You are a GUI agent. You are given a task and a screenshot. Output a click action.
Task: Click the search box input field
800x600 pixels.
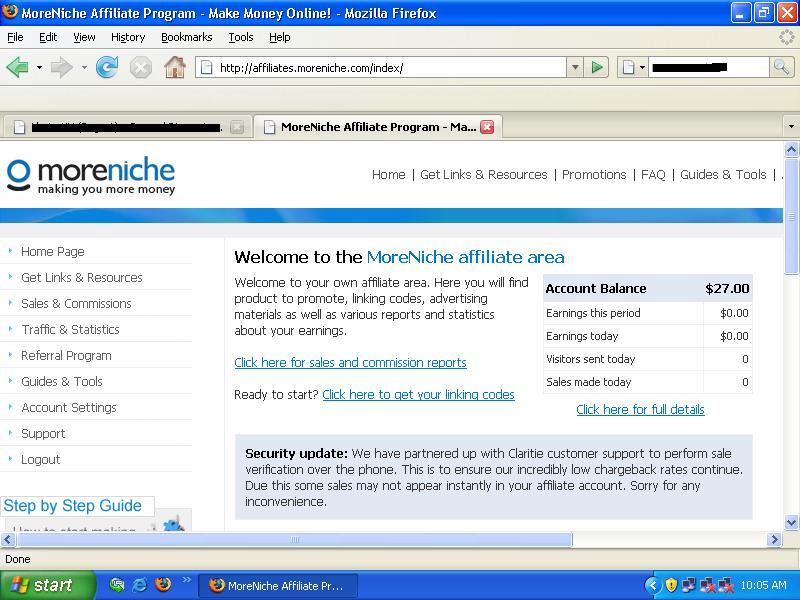click(709, 67)
